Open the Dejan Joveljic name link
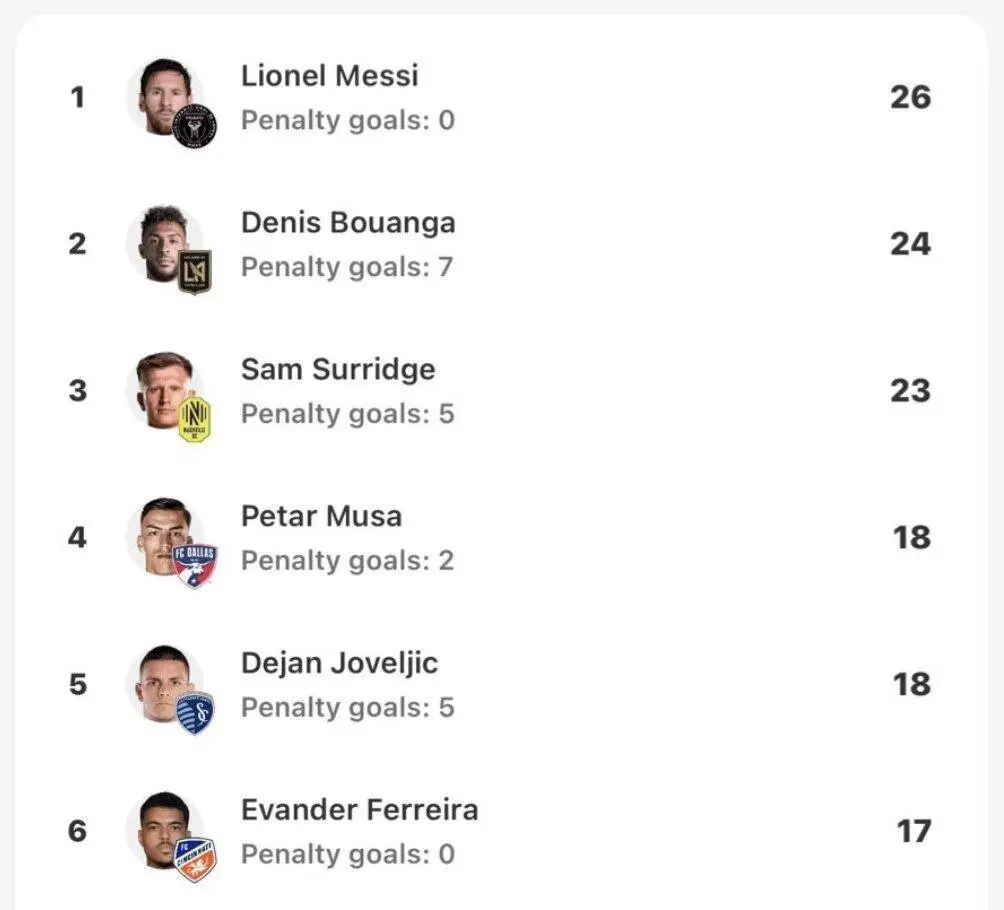This screenshot has height=910, width=1004. 339,663
